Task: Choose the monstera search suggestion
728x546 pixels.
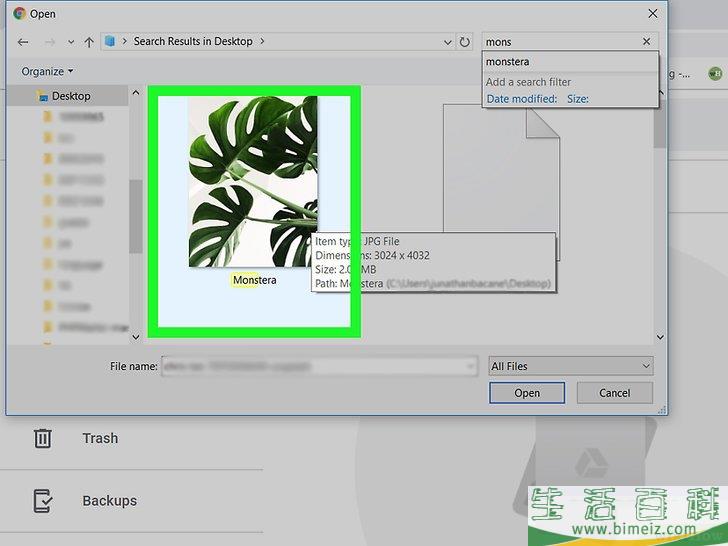Action: (x=570, y=62)
